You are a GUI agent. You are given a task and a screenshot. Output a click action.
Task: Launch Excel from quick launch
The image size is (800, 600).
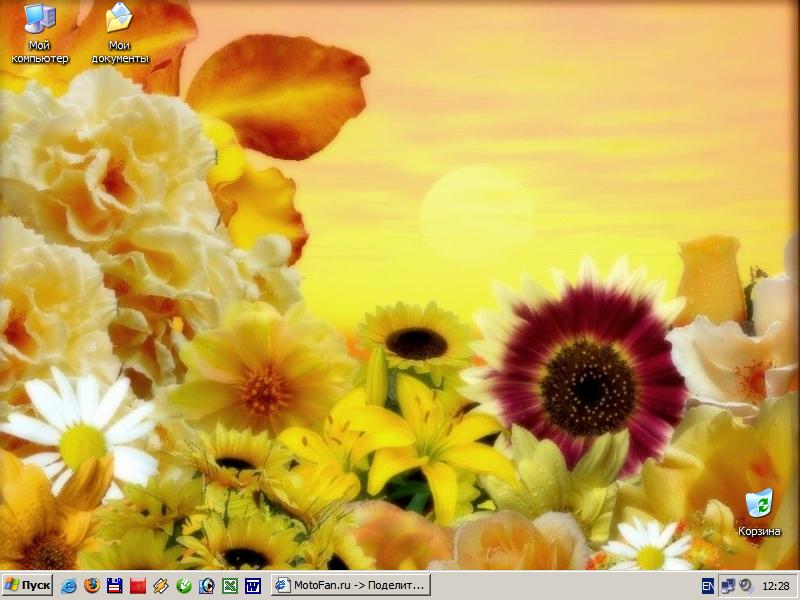[230, 586]
